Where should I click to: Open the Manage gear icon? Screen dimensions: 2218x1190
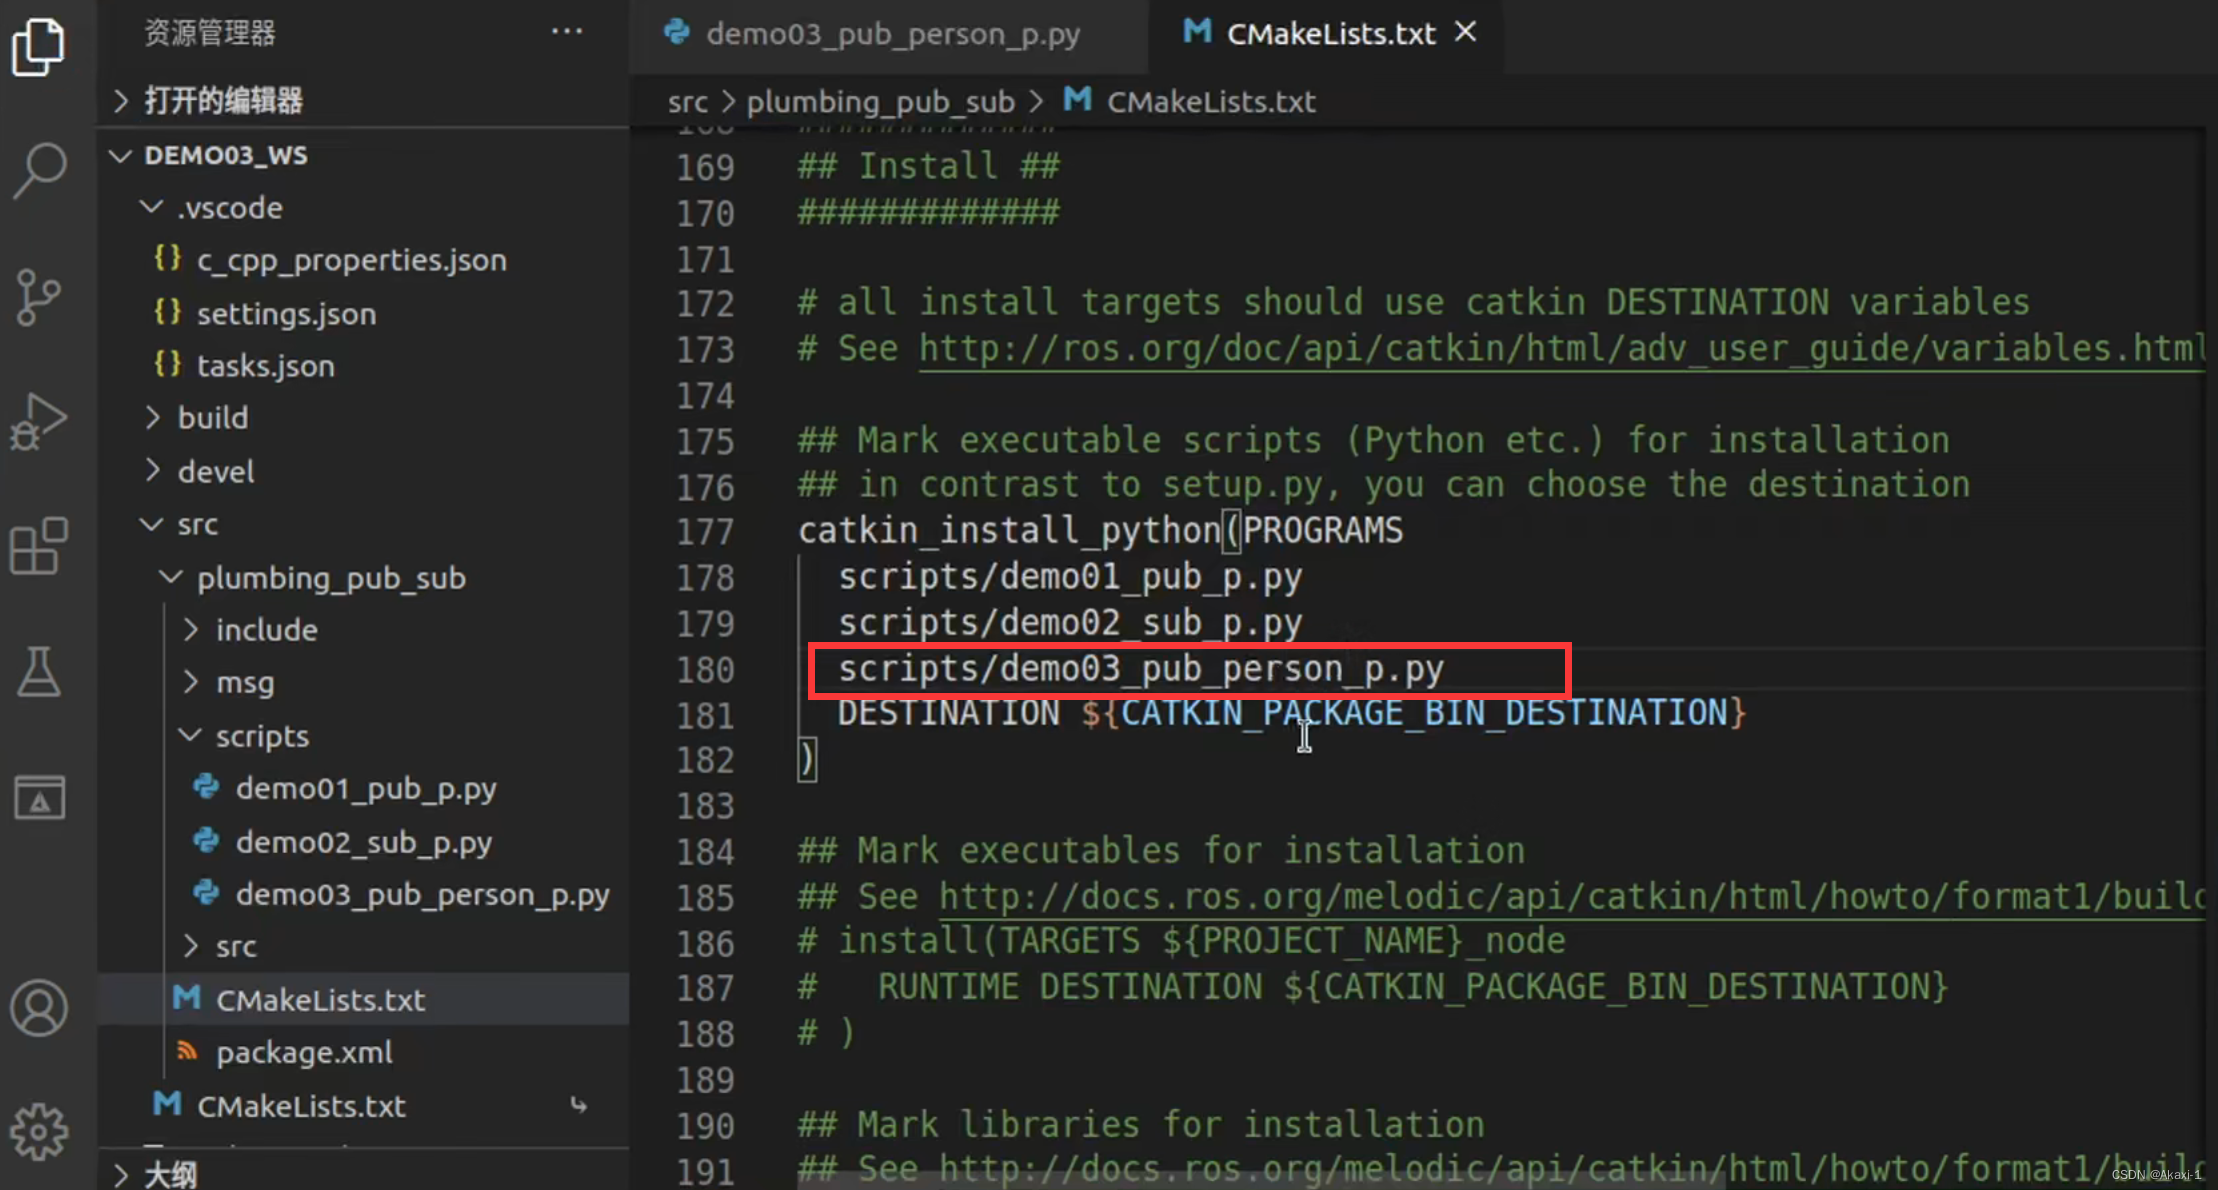coord(38,1131)
